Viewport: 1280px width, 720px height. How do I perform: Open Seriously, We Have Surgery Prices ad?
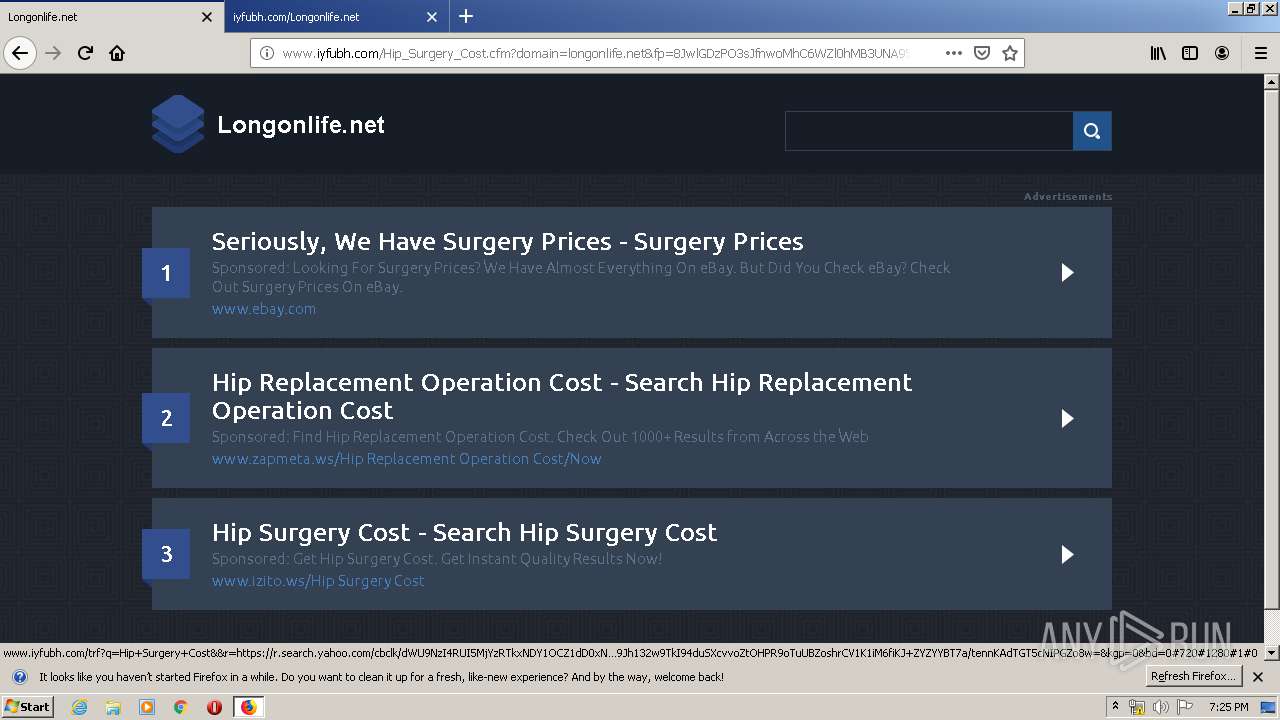(507, 242)
